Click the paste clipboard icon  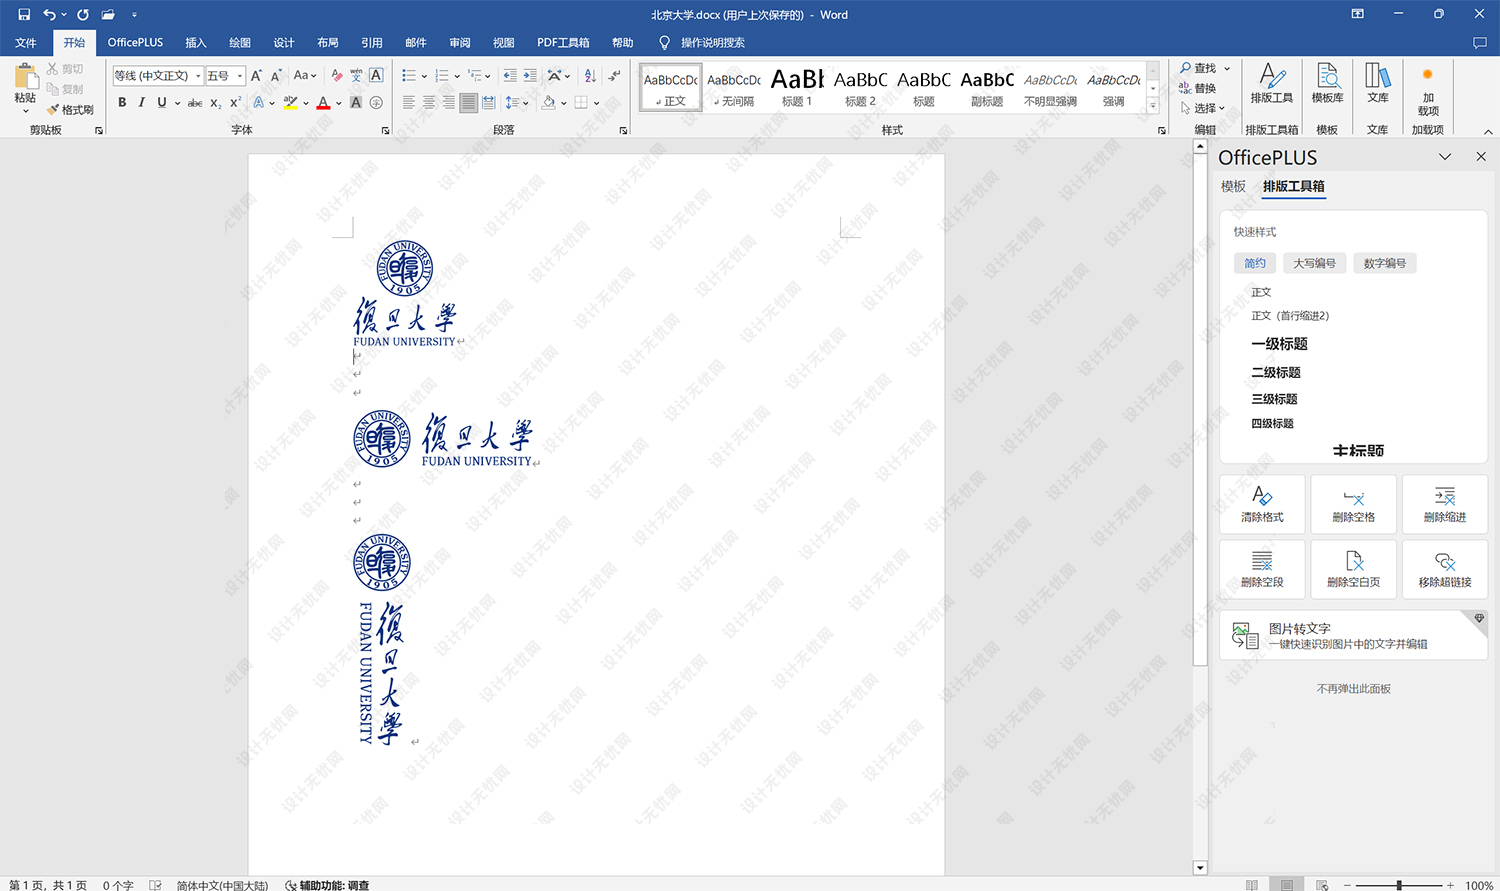coord(26,77)
